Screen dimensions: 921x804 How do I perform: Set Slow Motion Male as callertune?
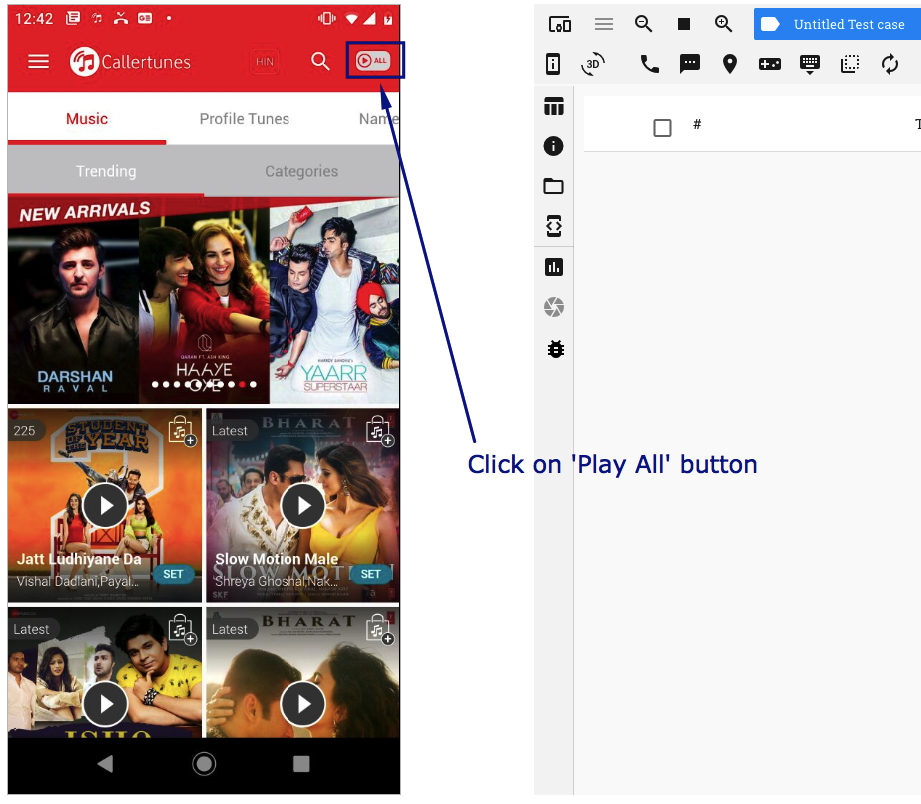point(371,574)
